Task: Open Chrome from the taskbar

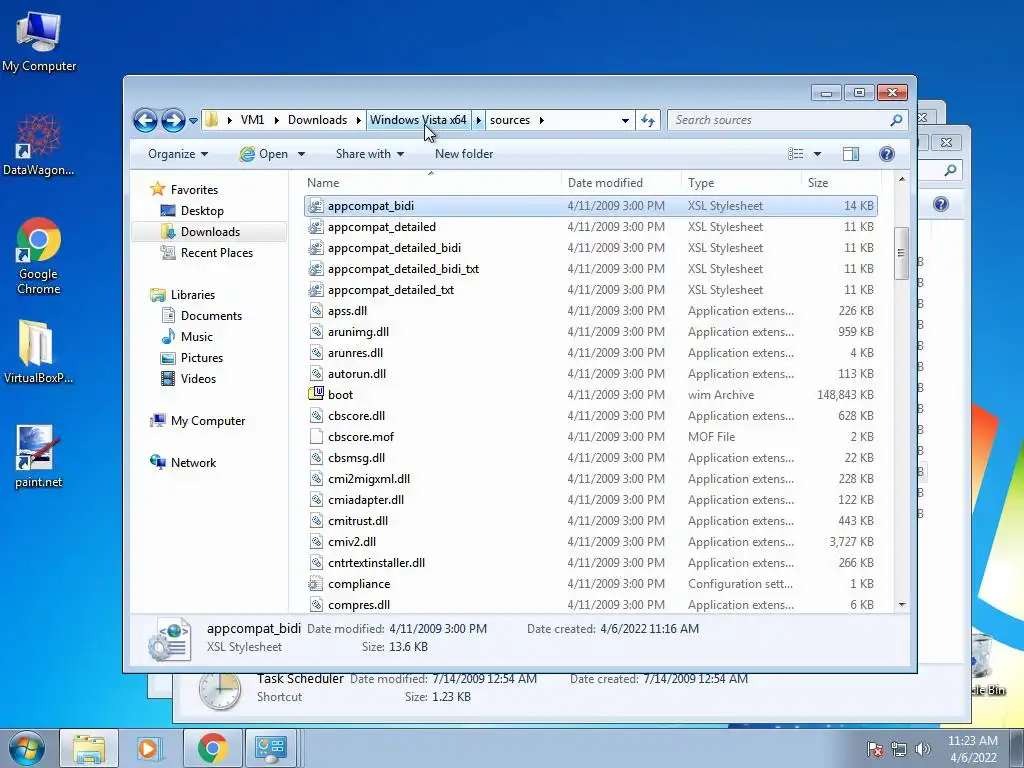Action: tap(212, 748)
